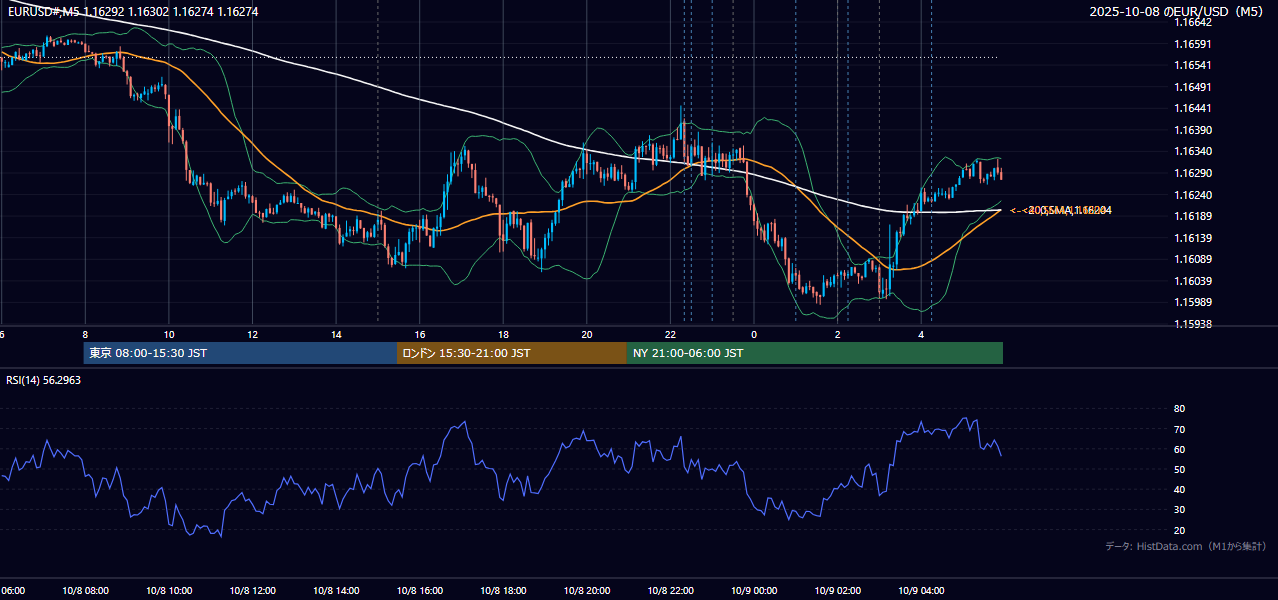
Task: Click the 10/8 18:00 bottom date label
Action: (503, 591)
